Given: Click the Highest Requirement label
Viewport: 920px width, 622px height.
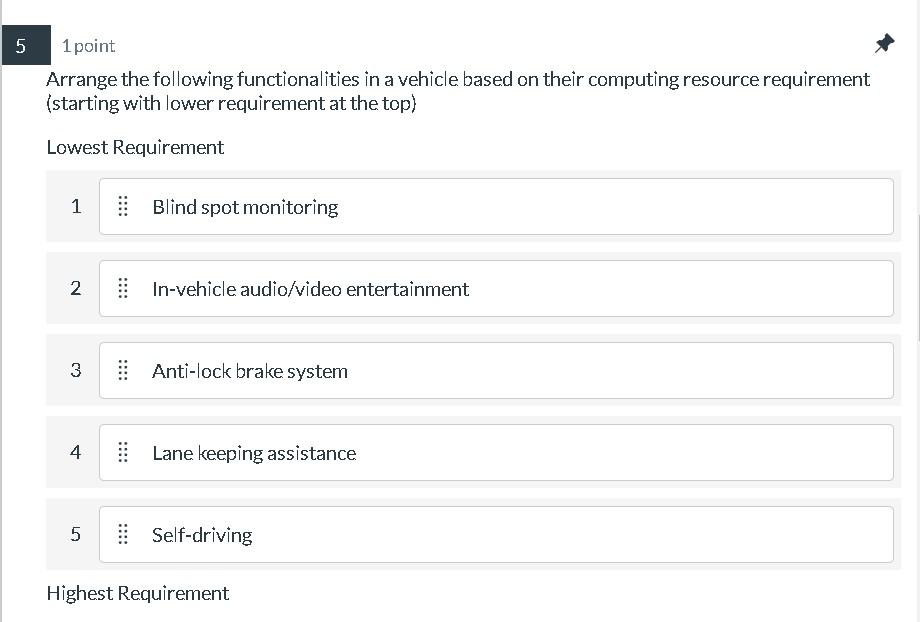Looking at the screenshot, I should click(x=138, y=593).
